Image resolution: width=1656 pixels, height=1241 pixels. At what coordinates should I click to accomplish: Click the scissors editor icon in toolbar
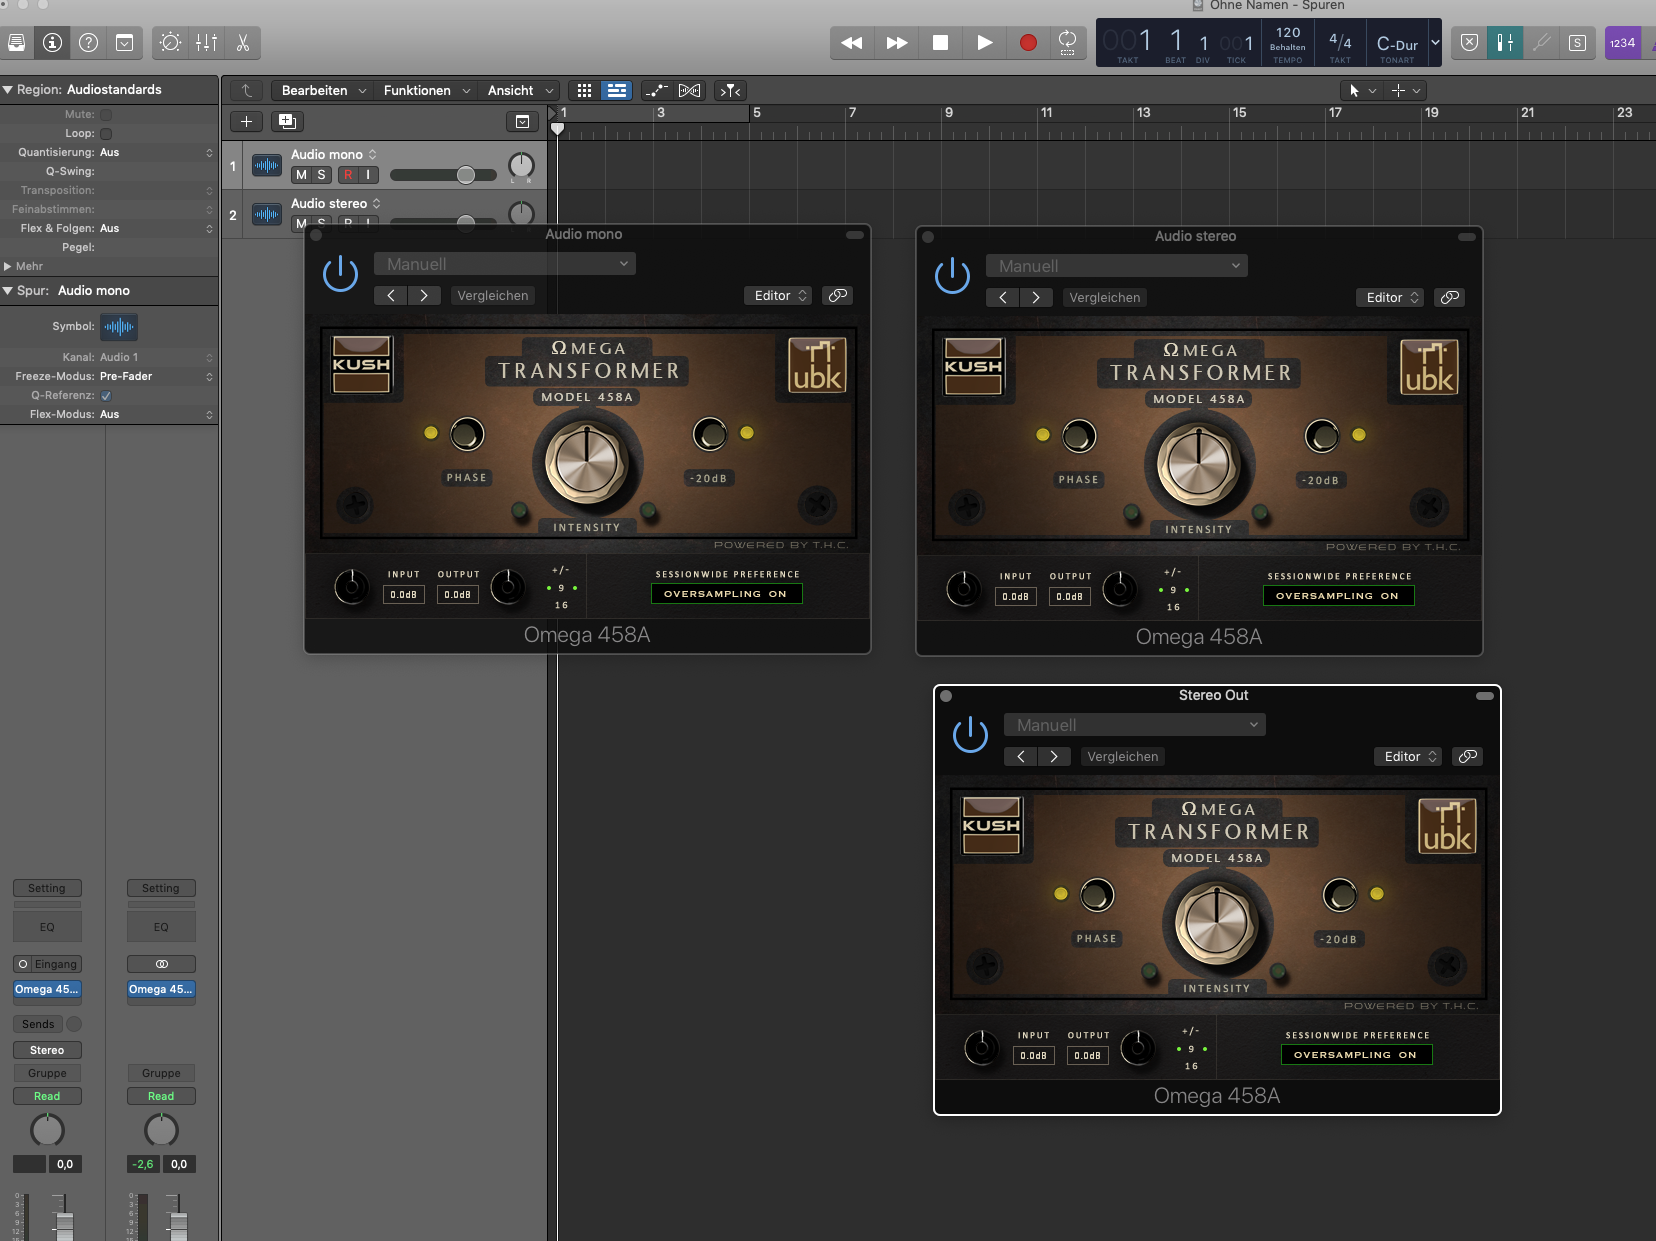coord(242,42)
